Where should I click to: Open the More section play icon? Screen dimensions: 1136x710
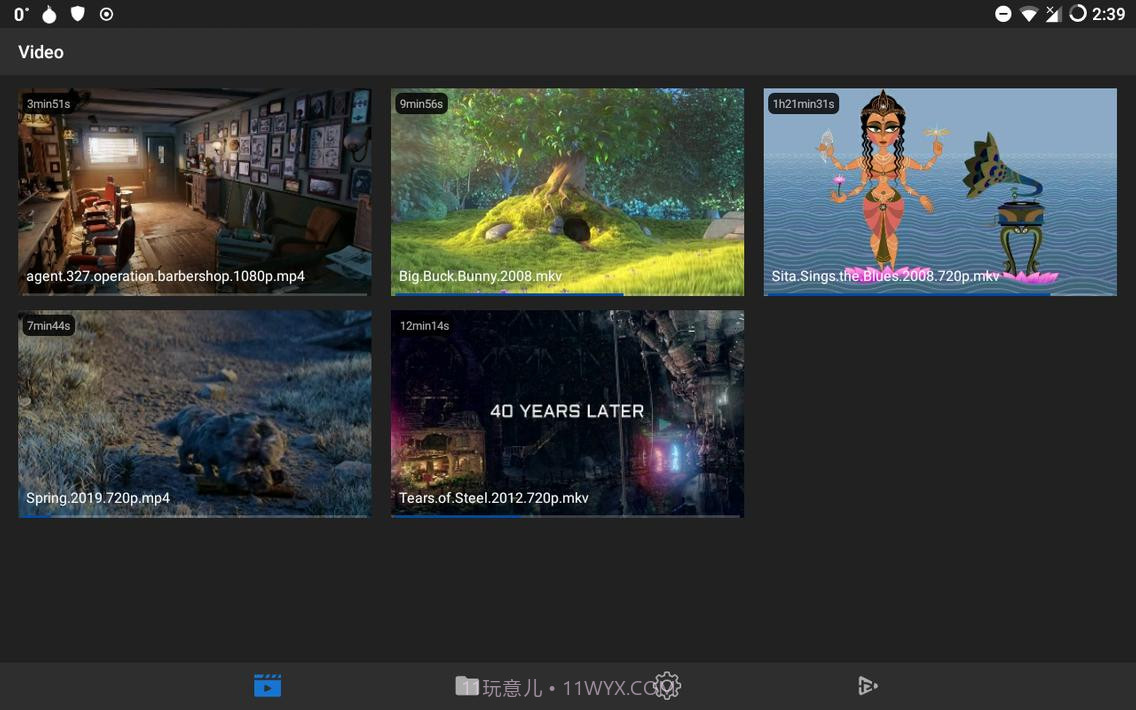pos(867,686)
